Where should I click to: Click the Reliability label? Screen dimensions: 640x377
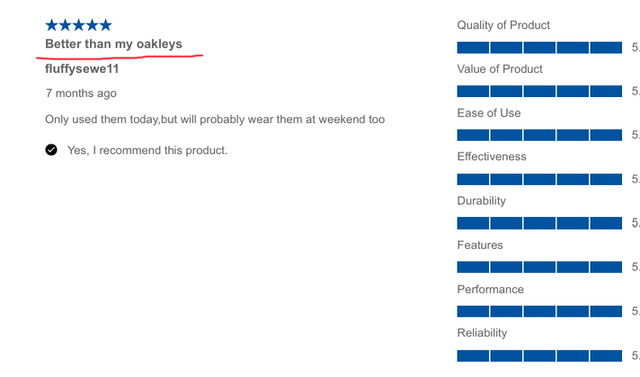pos(482,333)
